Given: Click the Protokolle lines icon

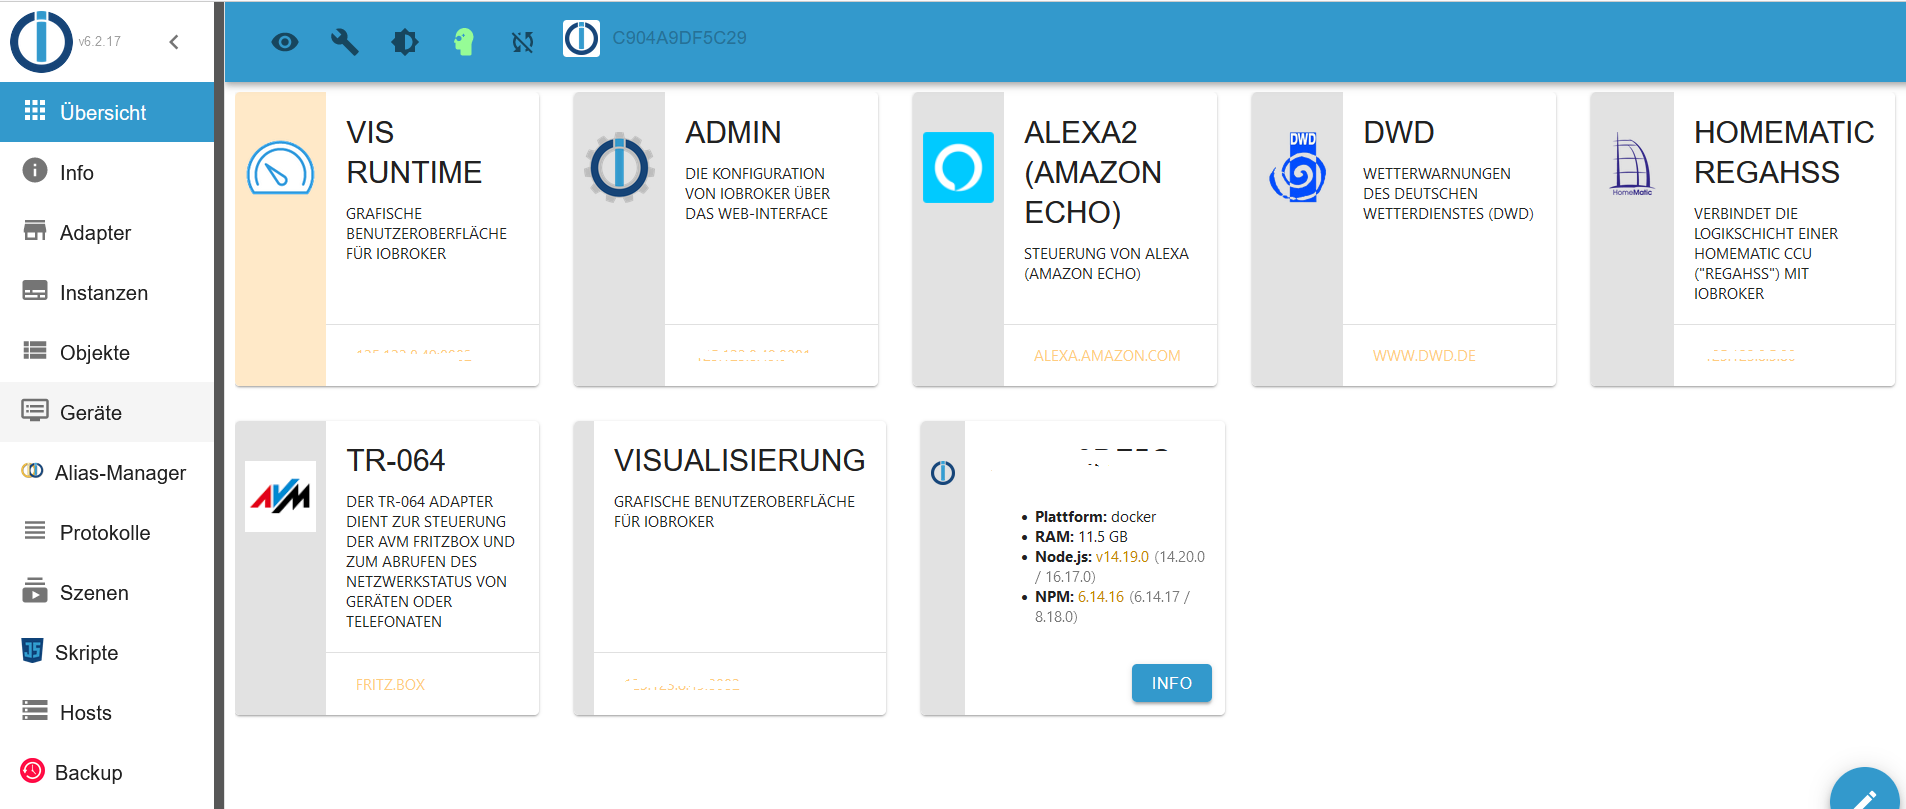Looking at the screenshot, I should point(35,530).
